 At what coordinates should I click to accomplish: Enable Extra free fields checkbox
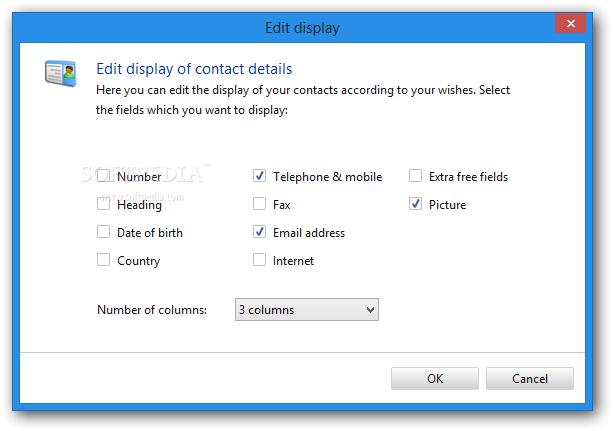415,176
